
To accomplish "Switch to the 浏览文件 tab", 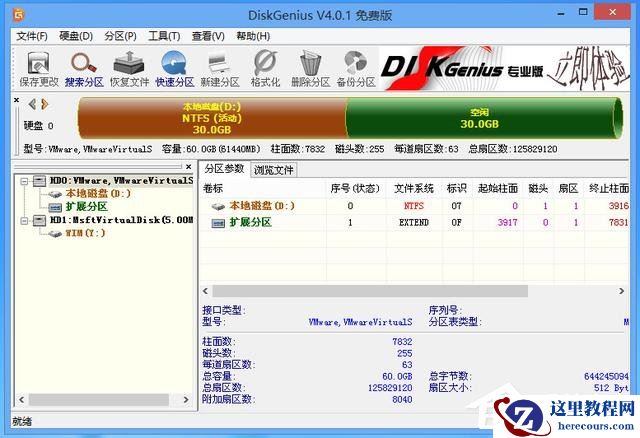I will (x=273, y=170).
